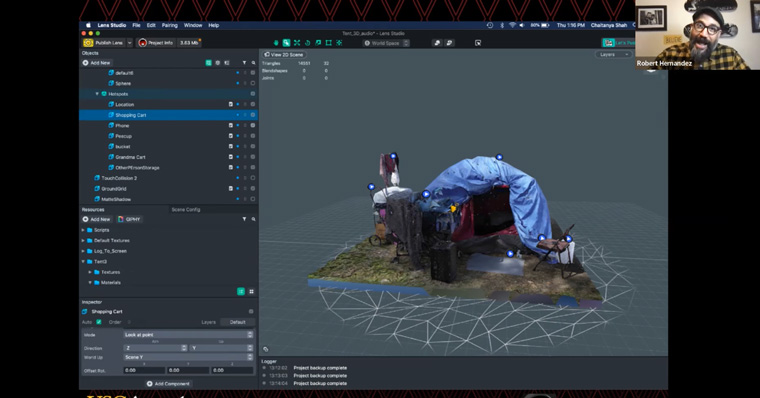This screenshot has height=398, width=760.
Task: Click the red Project Info icon
Action: (x=142, y=43)
